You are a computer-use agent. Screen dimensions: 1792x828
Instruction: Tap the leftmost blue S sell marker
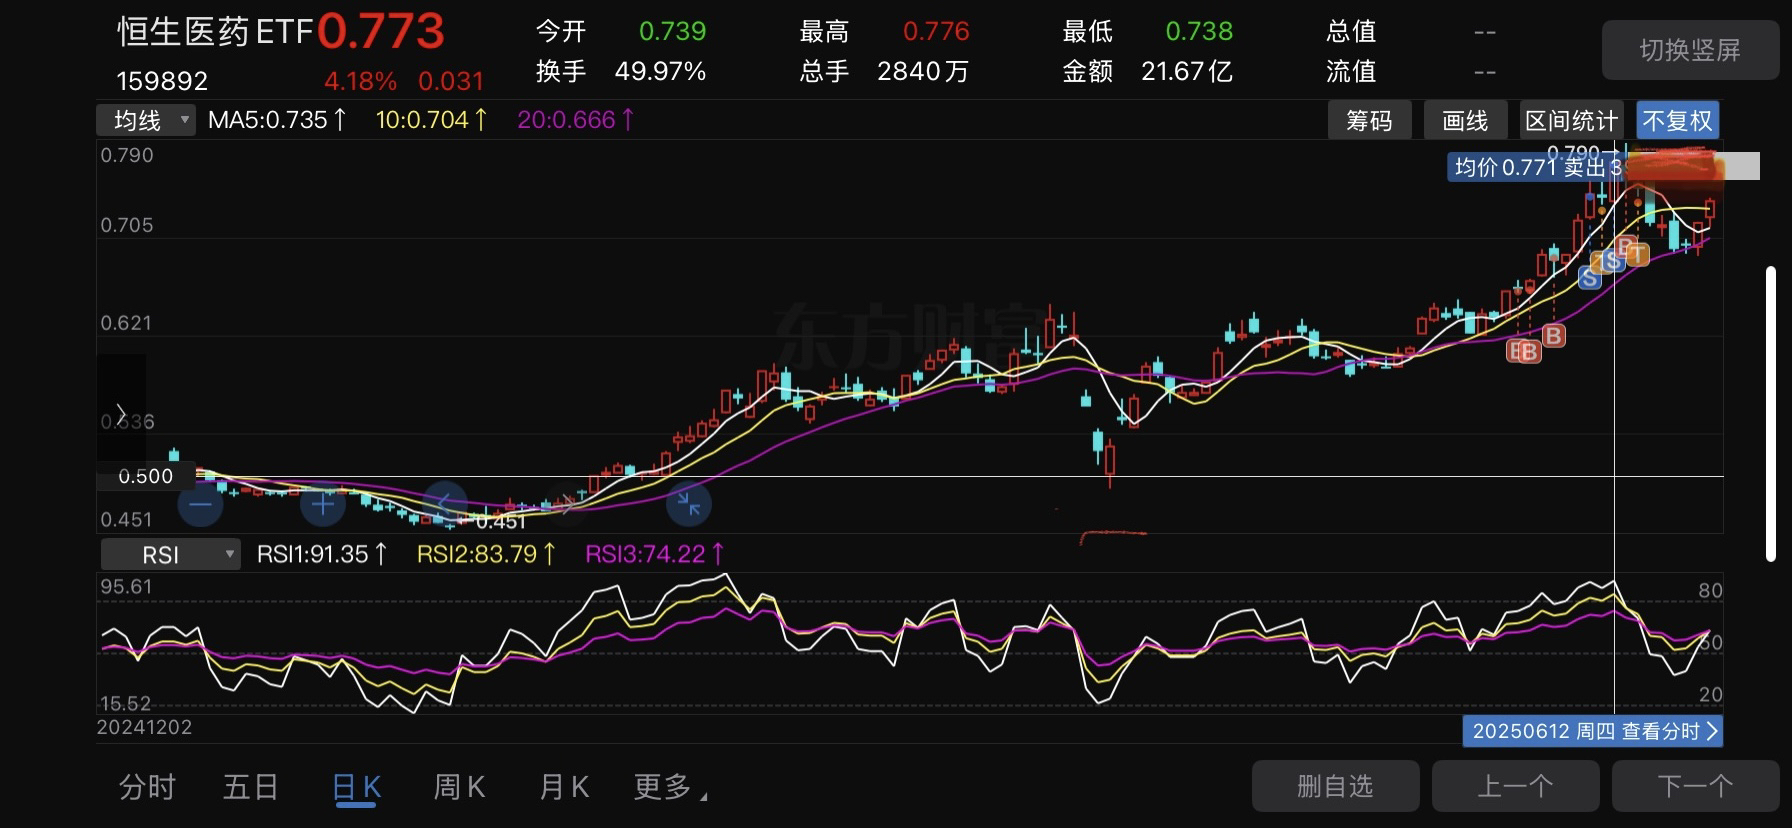click(x=1590, y=279)
